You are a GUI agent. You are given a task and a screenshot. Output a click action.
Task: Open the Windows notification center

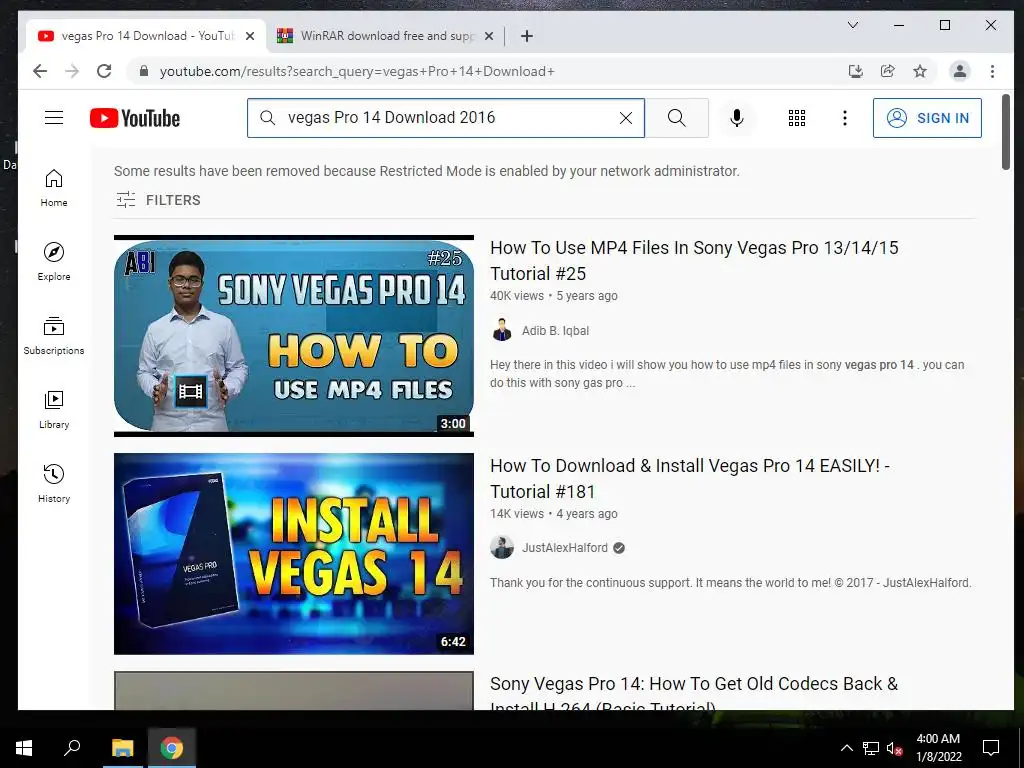tap(991, 748)
